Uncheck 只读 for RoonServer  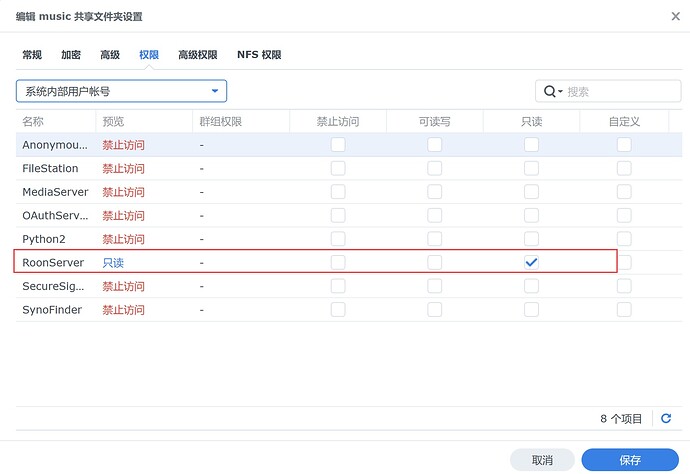pyautogui.click(x=531, y=263)
